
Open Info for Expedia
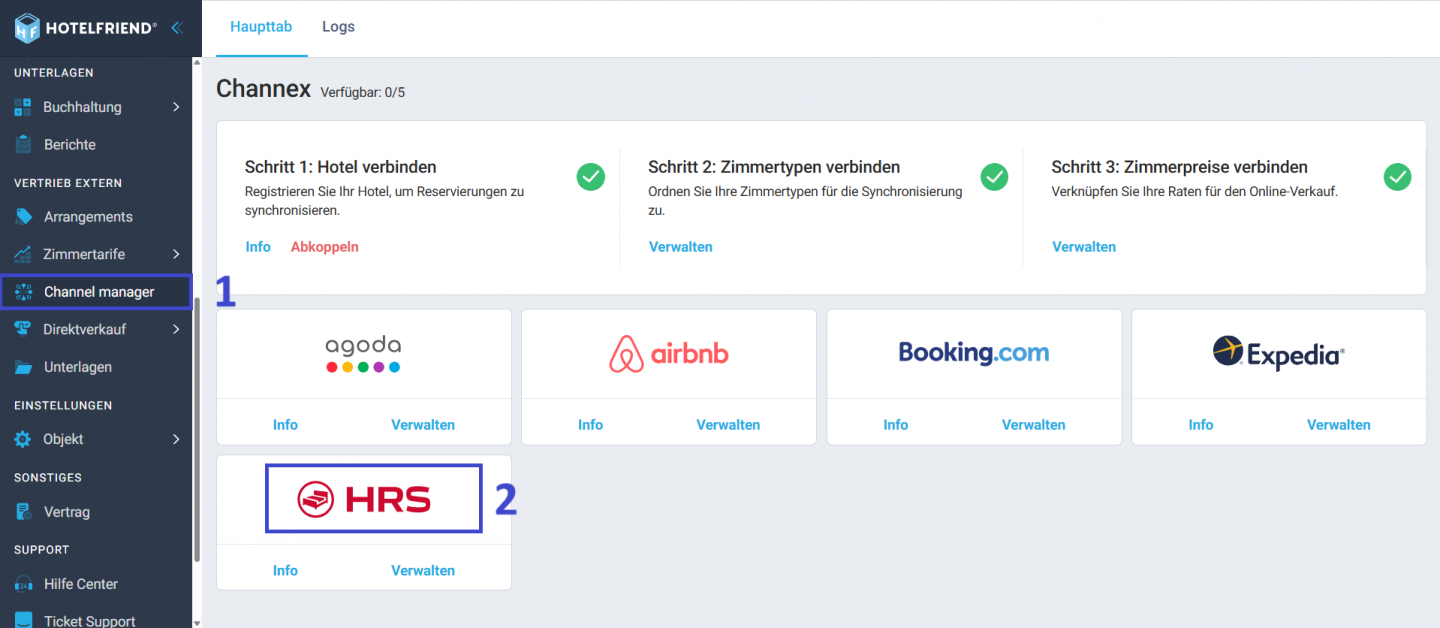coord(1201,425)
